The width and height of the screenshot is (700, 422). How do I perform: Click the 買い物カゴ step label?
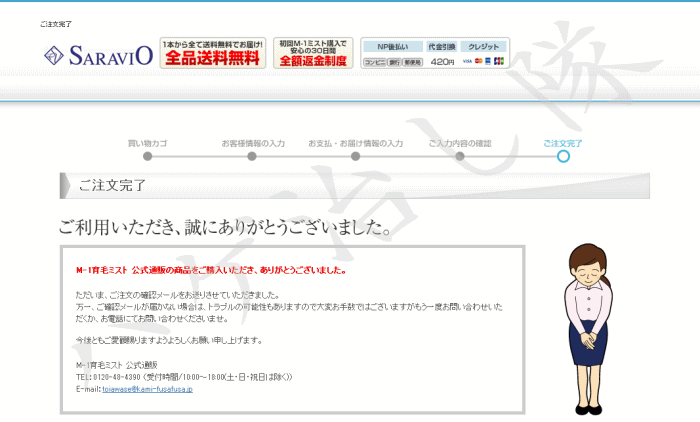(147, 143)
